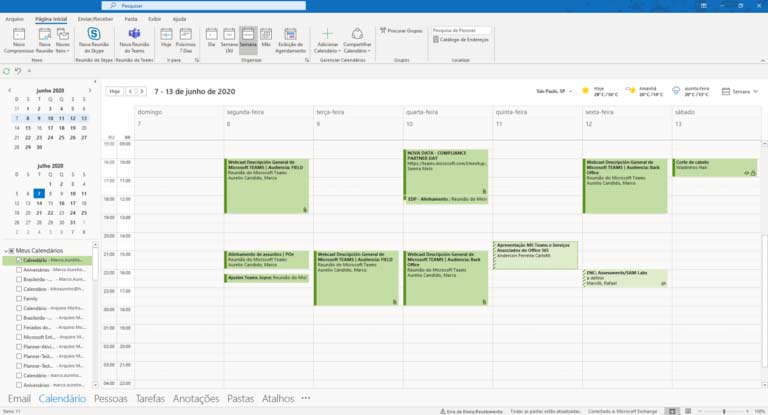Viewport: 768px width, 415px height.
Task: Switch to Semana Útil view
Action: tap(229, 40)
